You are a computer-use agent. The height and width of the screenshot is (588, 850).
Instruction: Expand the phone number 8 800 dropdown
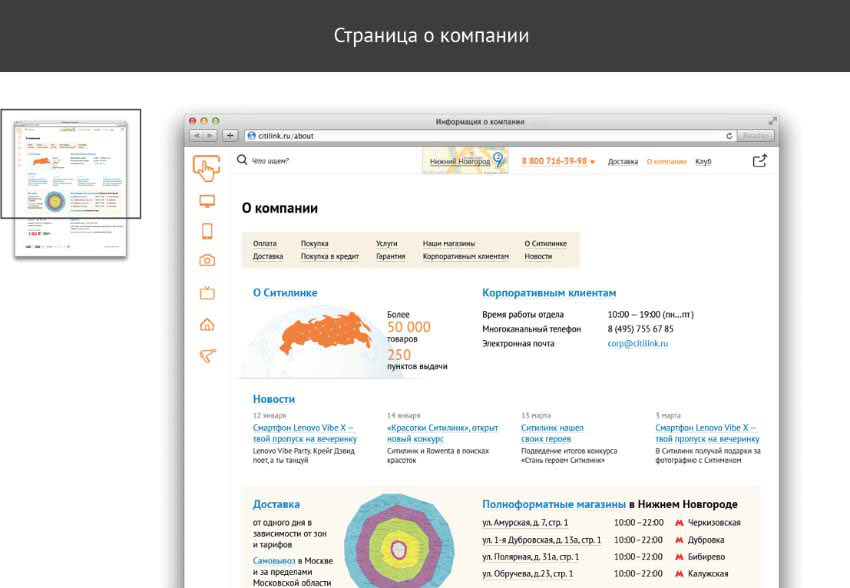[592, 162]
